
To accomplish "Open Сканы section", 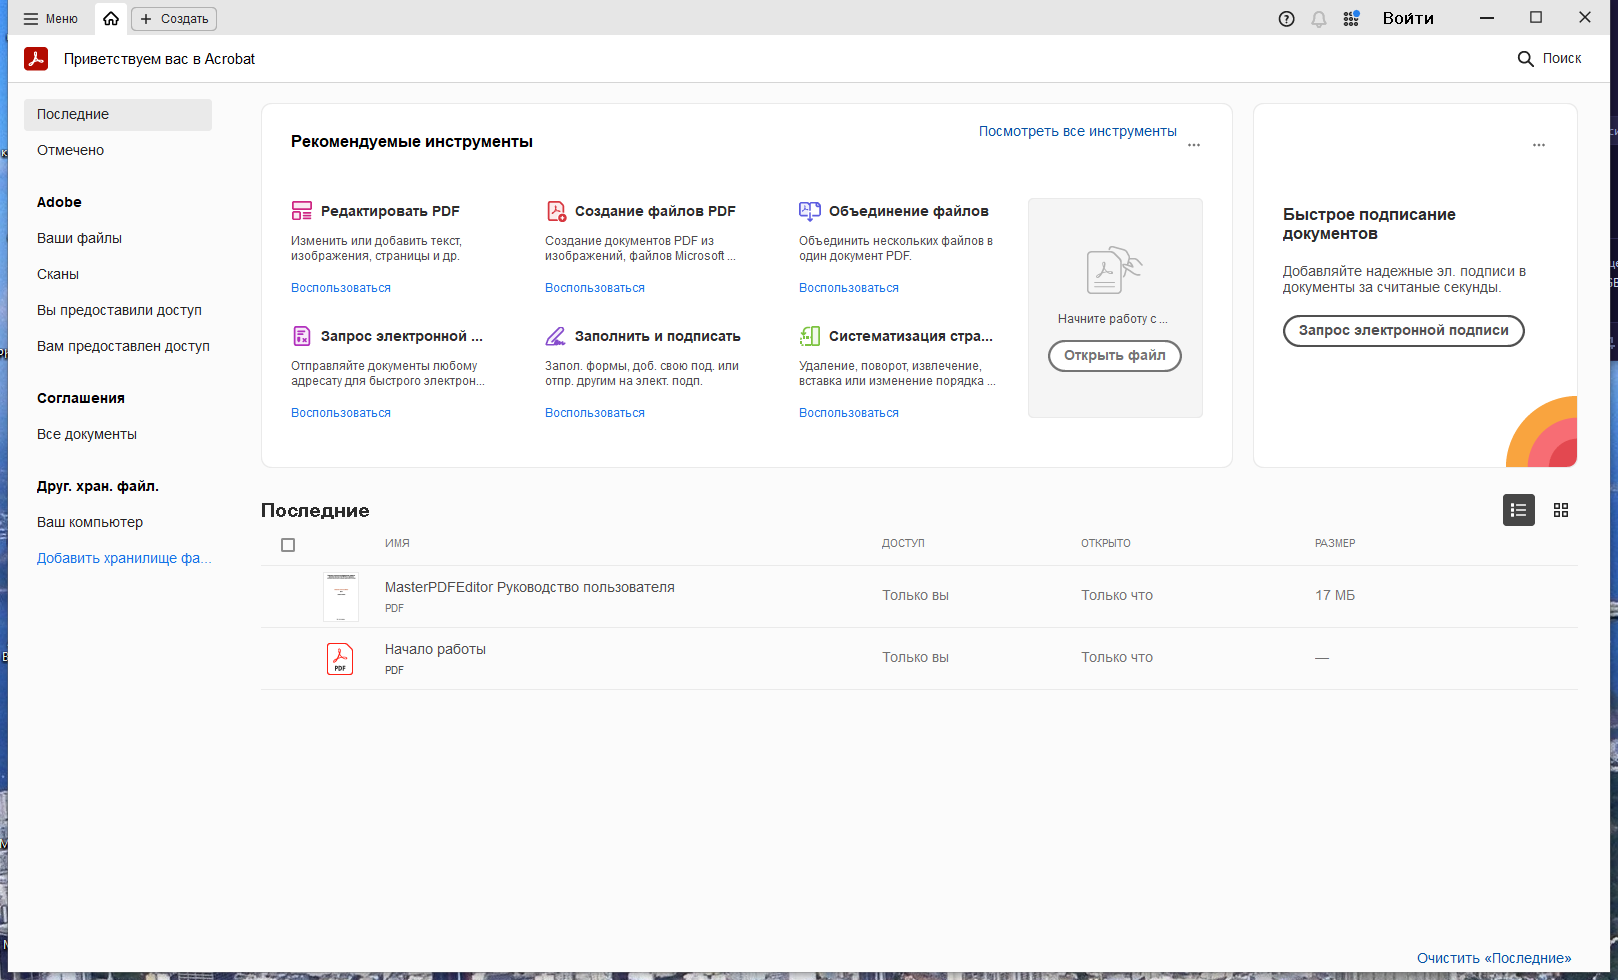I will tap(58, 274).
